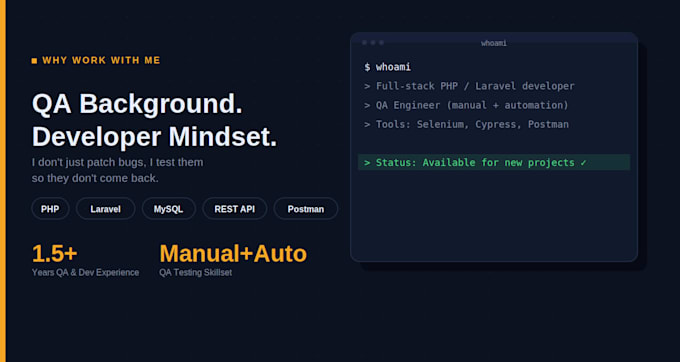680x362 pixels.
Task: Click the first dot in terminal title bar
Action: click(x=364, y=42)
